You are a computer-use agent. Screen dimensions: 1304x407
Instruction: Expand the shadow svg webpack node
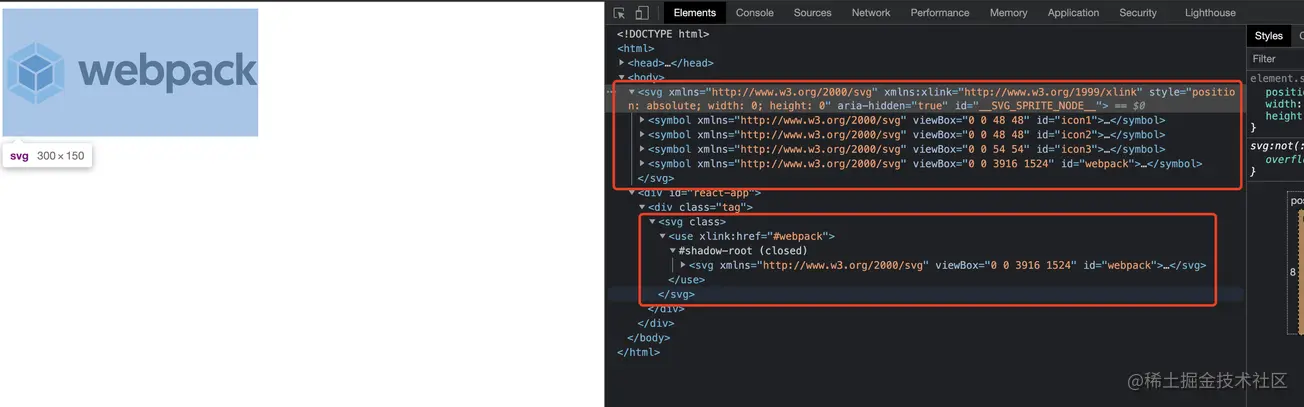tap(684, 265)
